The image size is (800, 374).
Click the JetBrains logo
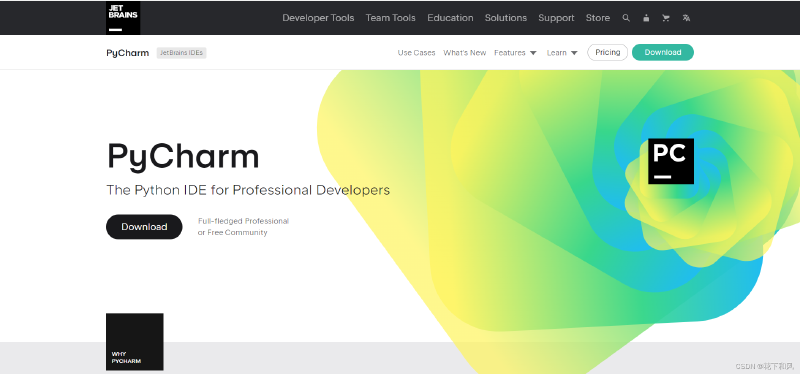123,18
